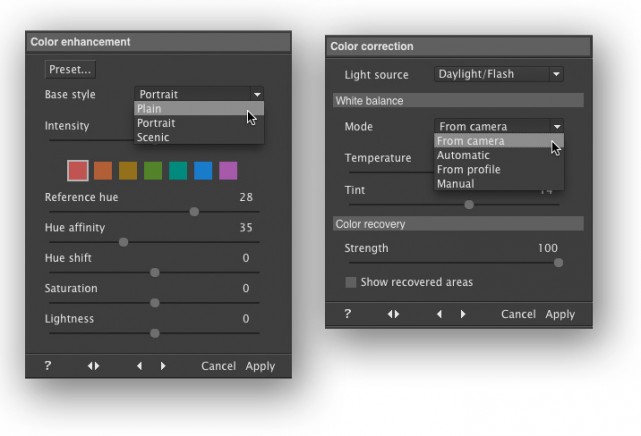The width and height of the screenshot is (641, 436).
Task: Open help in Color enhancement panel
Action: tap(48, 365)
